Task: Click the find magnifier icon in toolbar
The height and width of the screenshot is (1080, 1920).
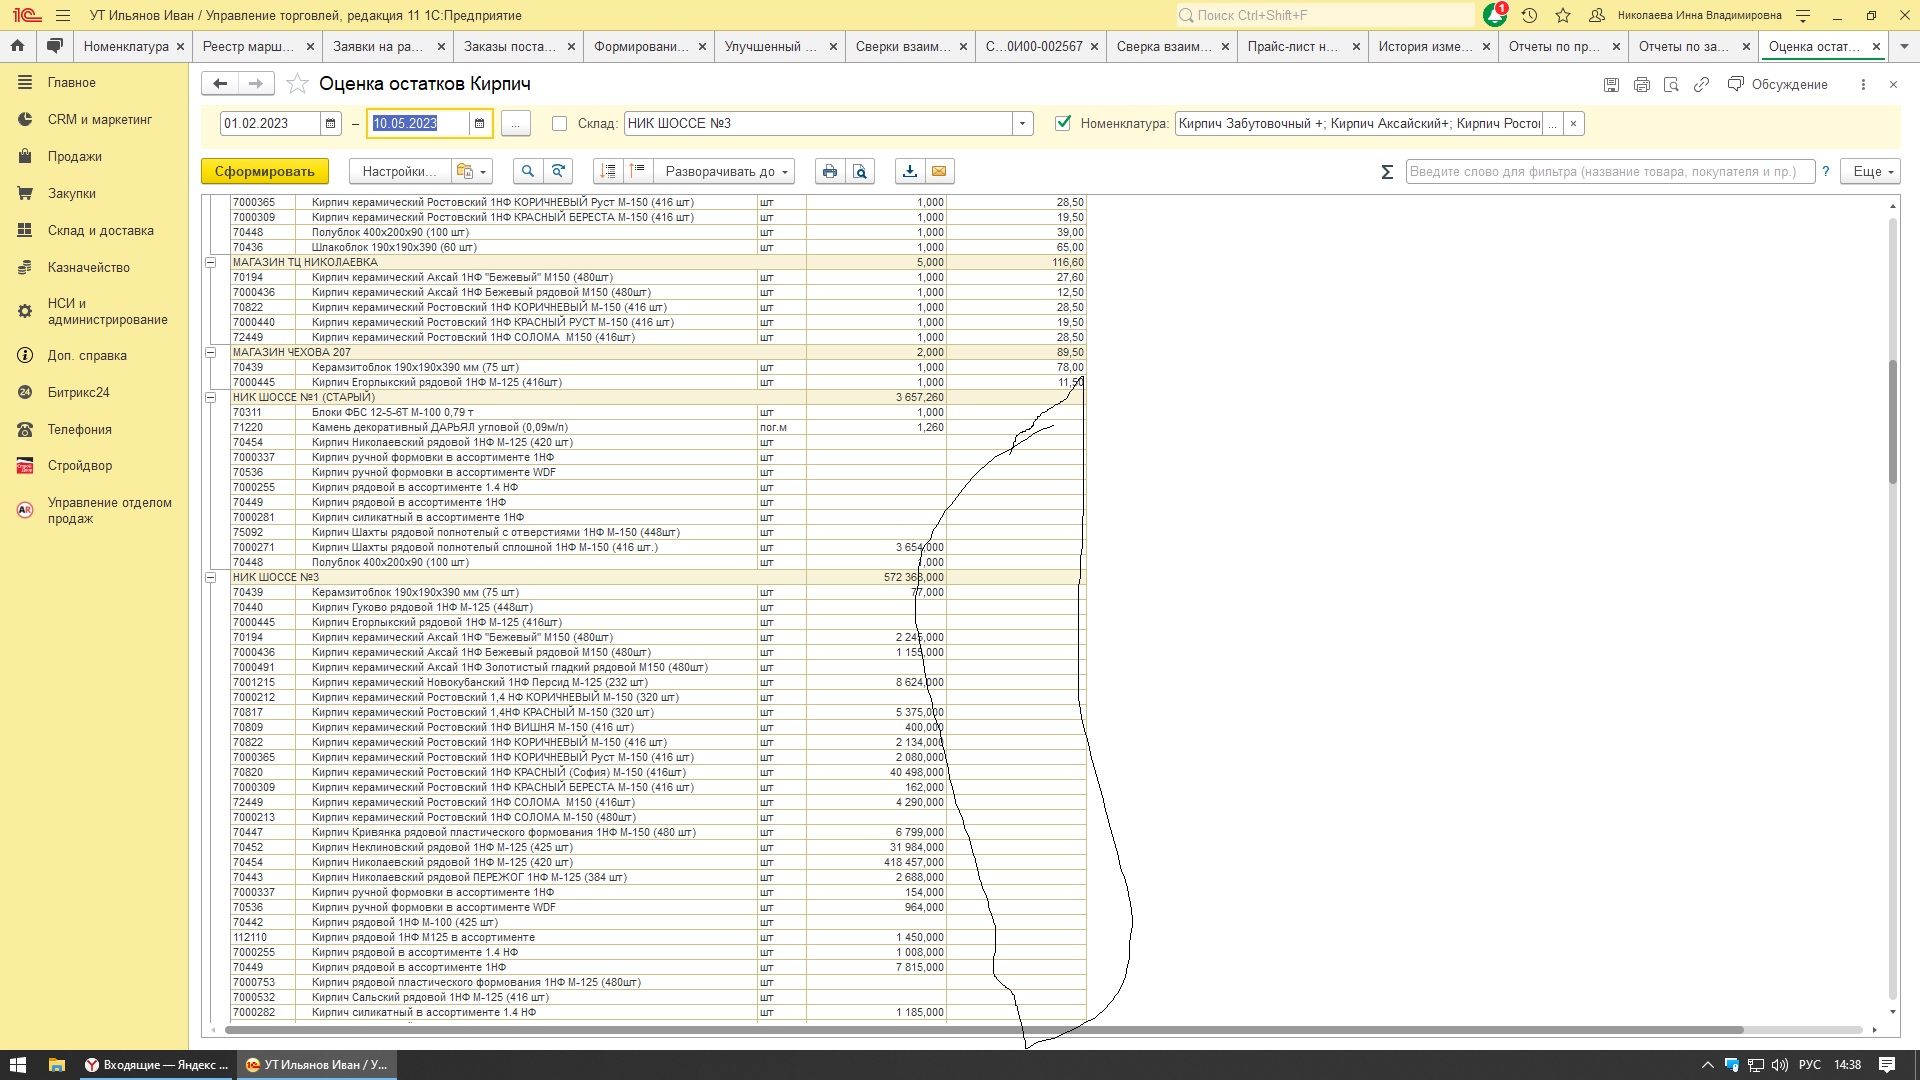Action: coord(527,171)
